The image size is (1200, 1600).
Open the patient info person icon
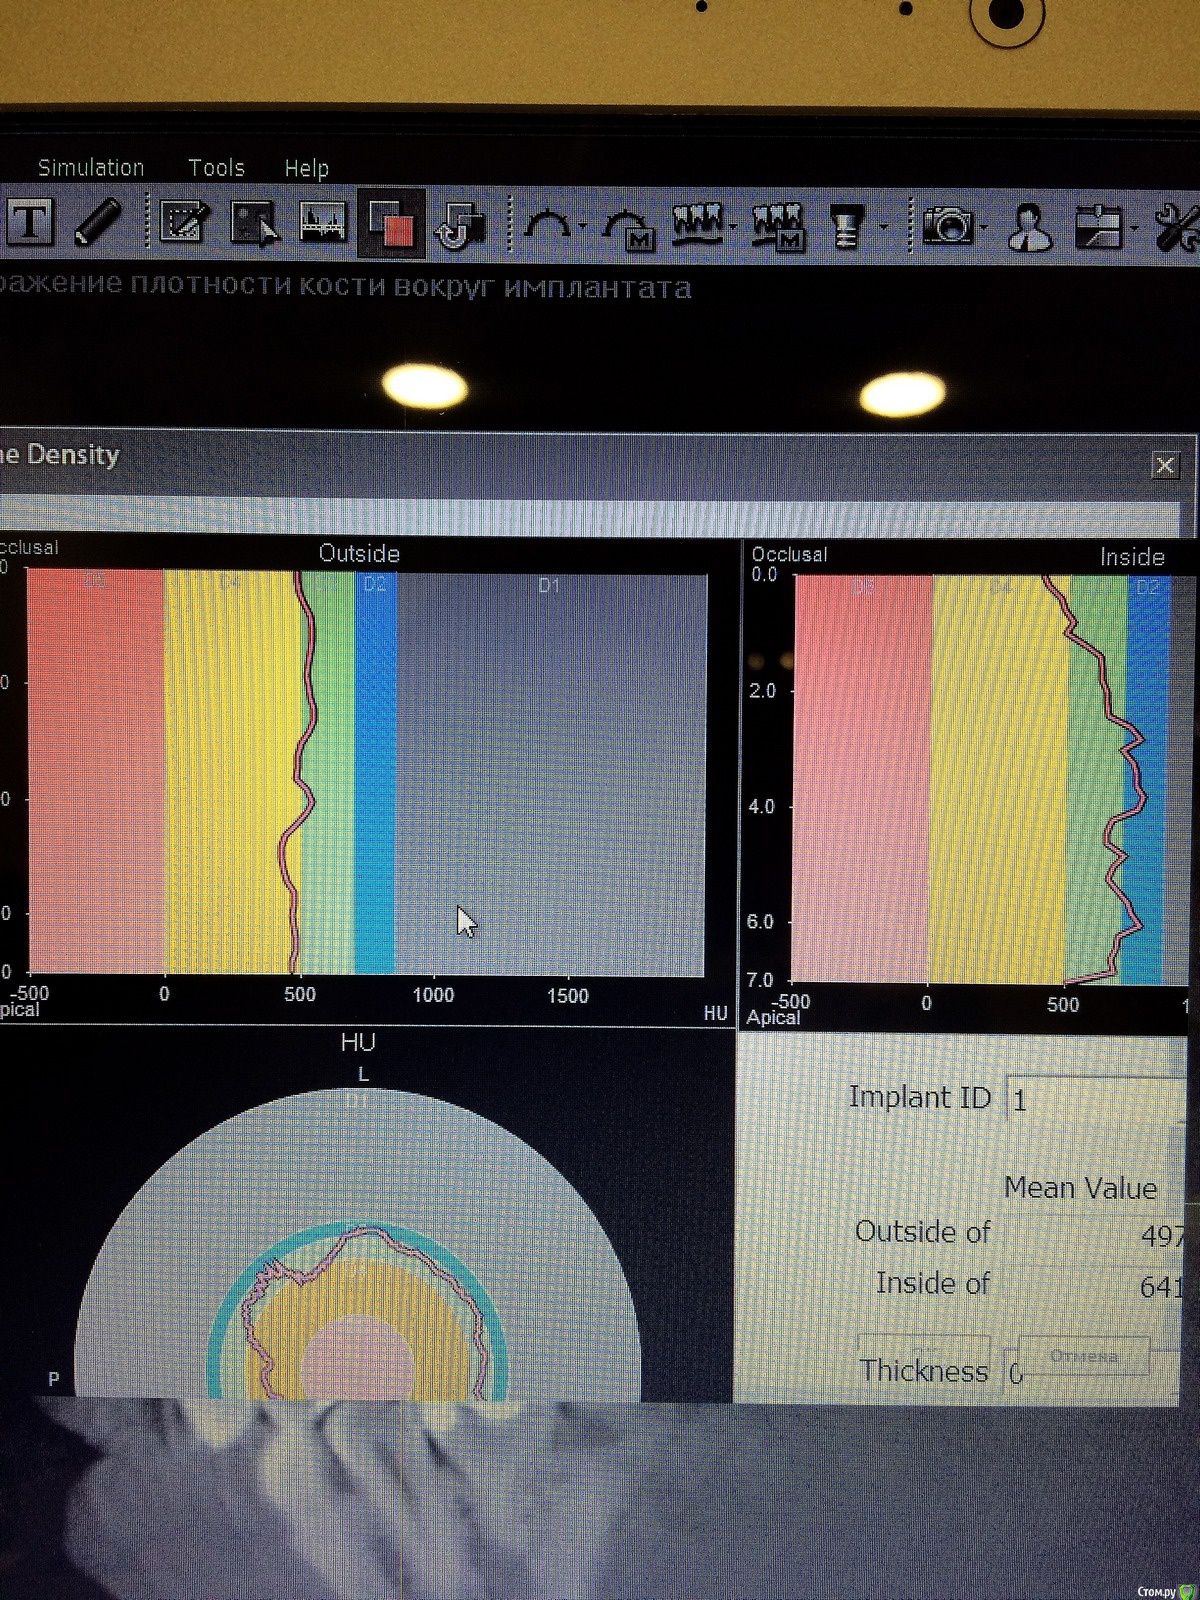pyautogui.click(x=1030, y=227)
